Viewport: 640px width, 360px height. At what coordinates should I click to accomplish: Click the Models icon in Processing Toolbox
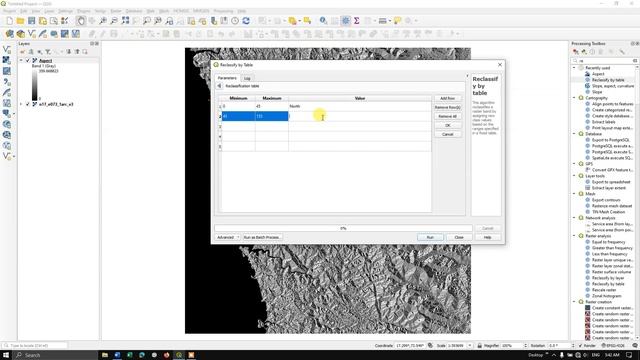(x=576, y=52)
